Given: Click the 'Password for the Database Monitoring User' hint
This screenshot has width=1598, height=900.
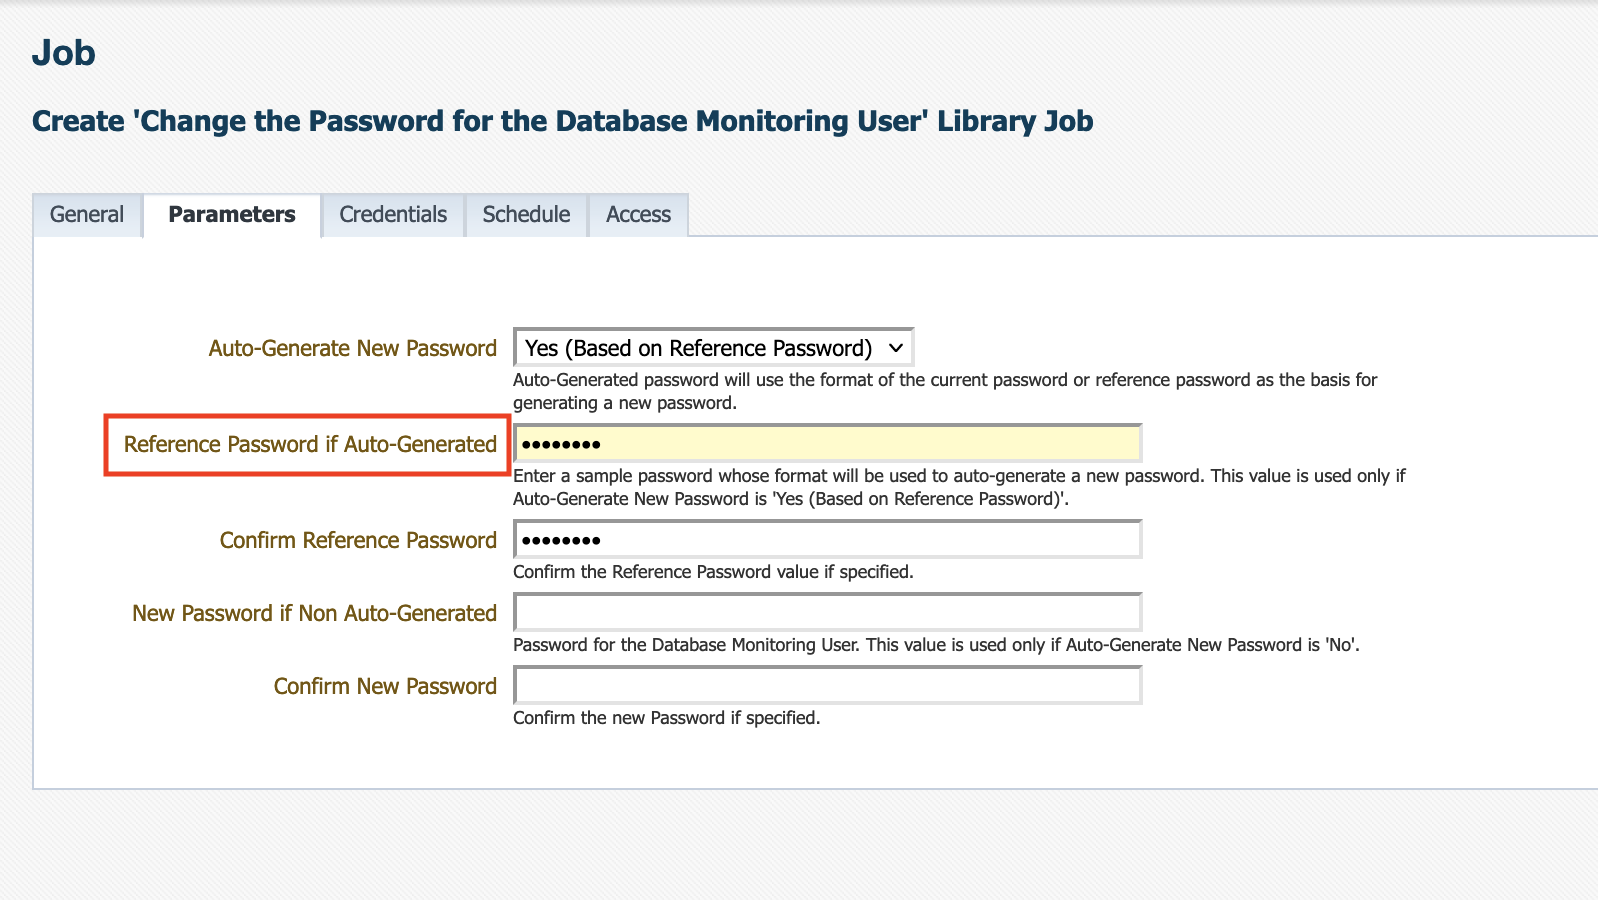Looking at the screenshot, I should [936, 645].
